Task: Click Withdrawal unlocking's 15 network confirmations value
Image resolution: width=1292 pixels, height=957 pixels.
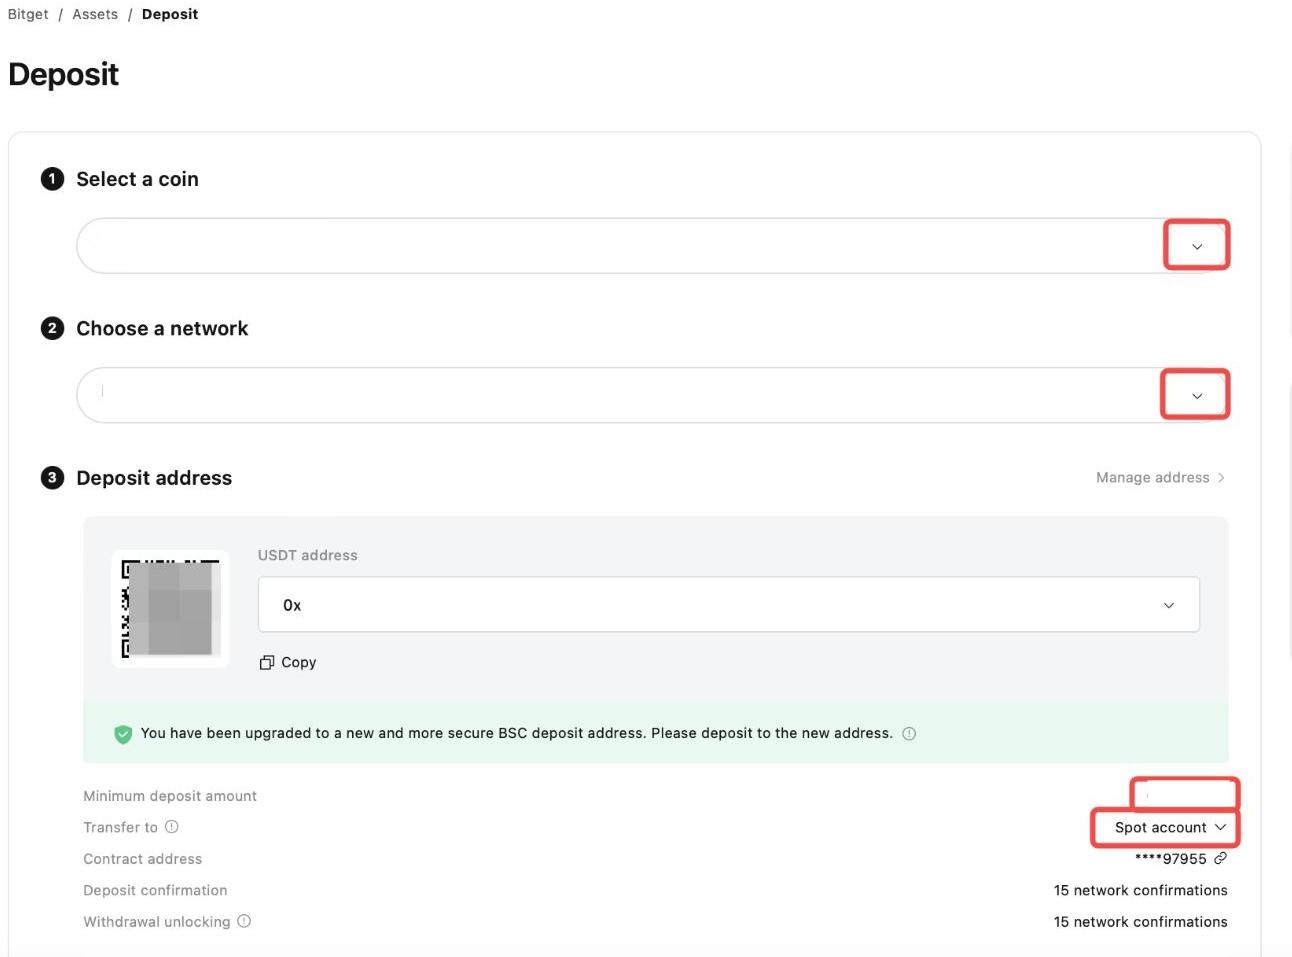Action: (x=1140, y=922)
